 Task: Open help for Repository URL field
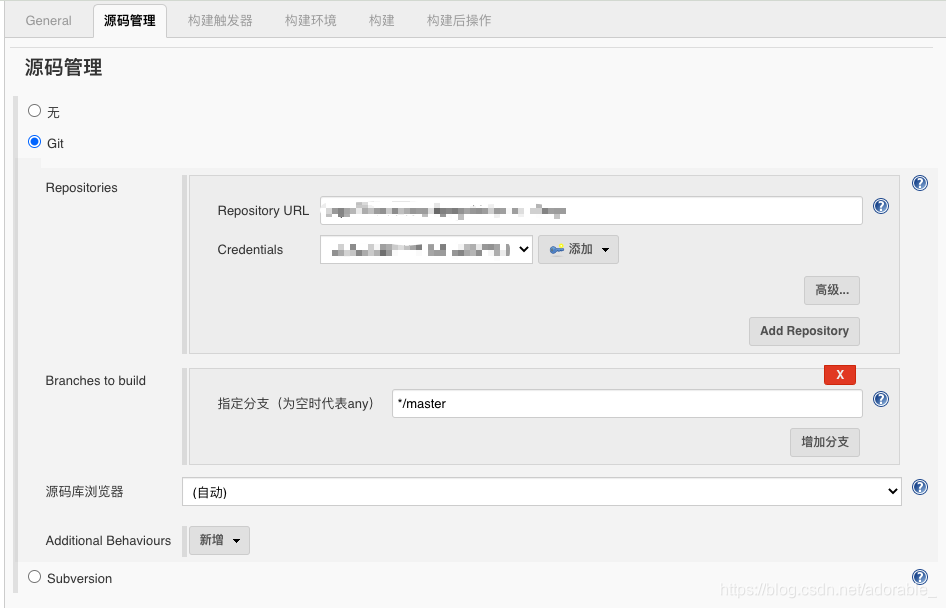click(x=881, y=206)
